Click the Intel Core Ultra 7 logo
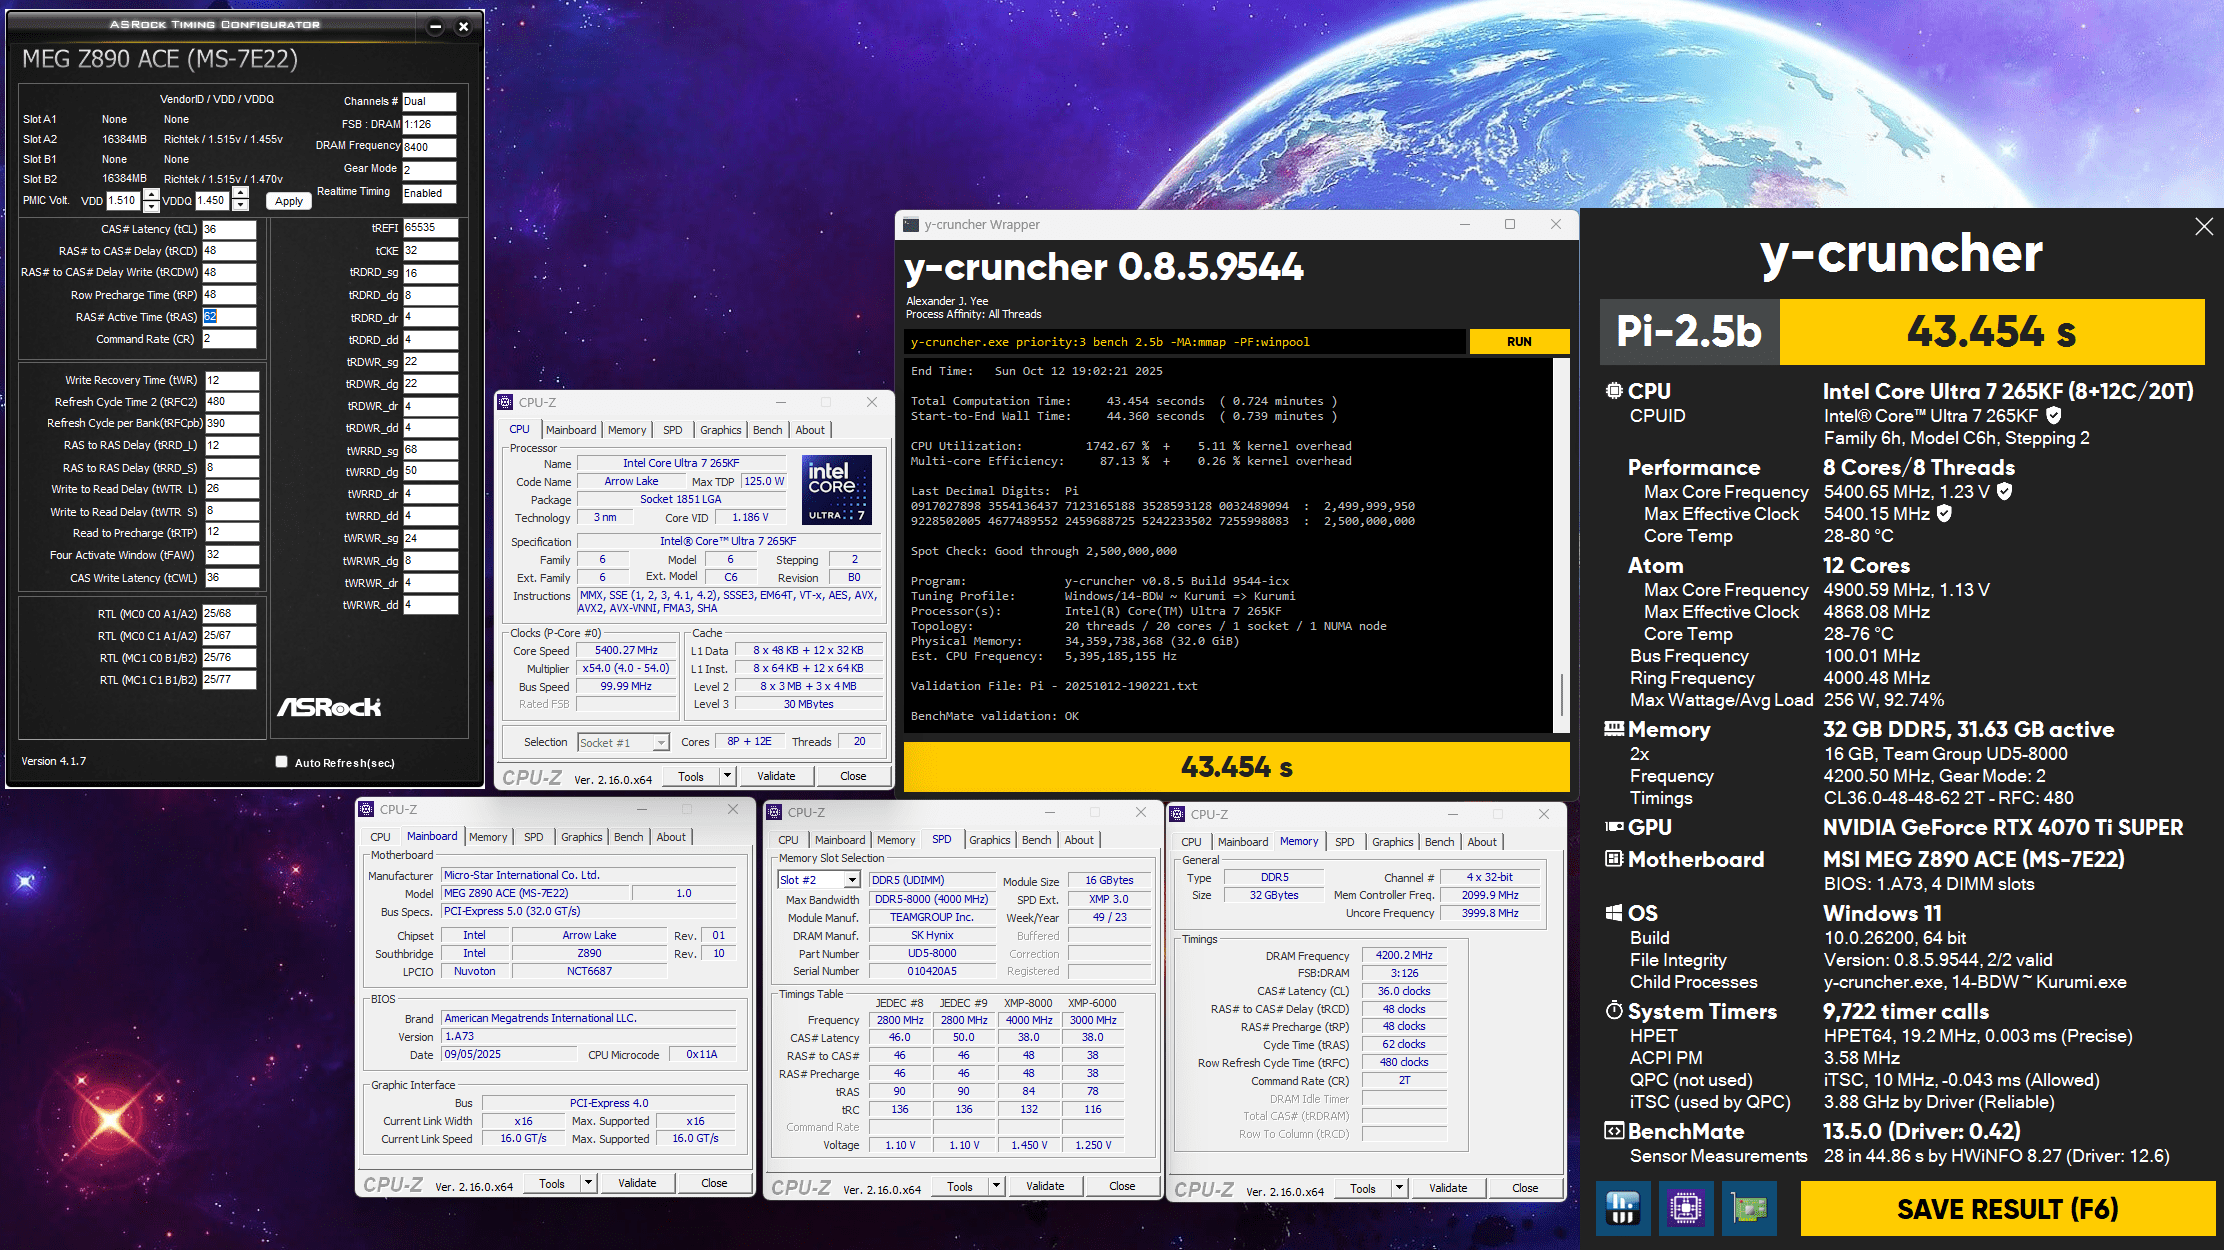Image resolution: width=2224 pixels, height=1250 pixels. [x=837, y=489]
